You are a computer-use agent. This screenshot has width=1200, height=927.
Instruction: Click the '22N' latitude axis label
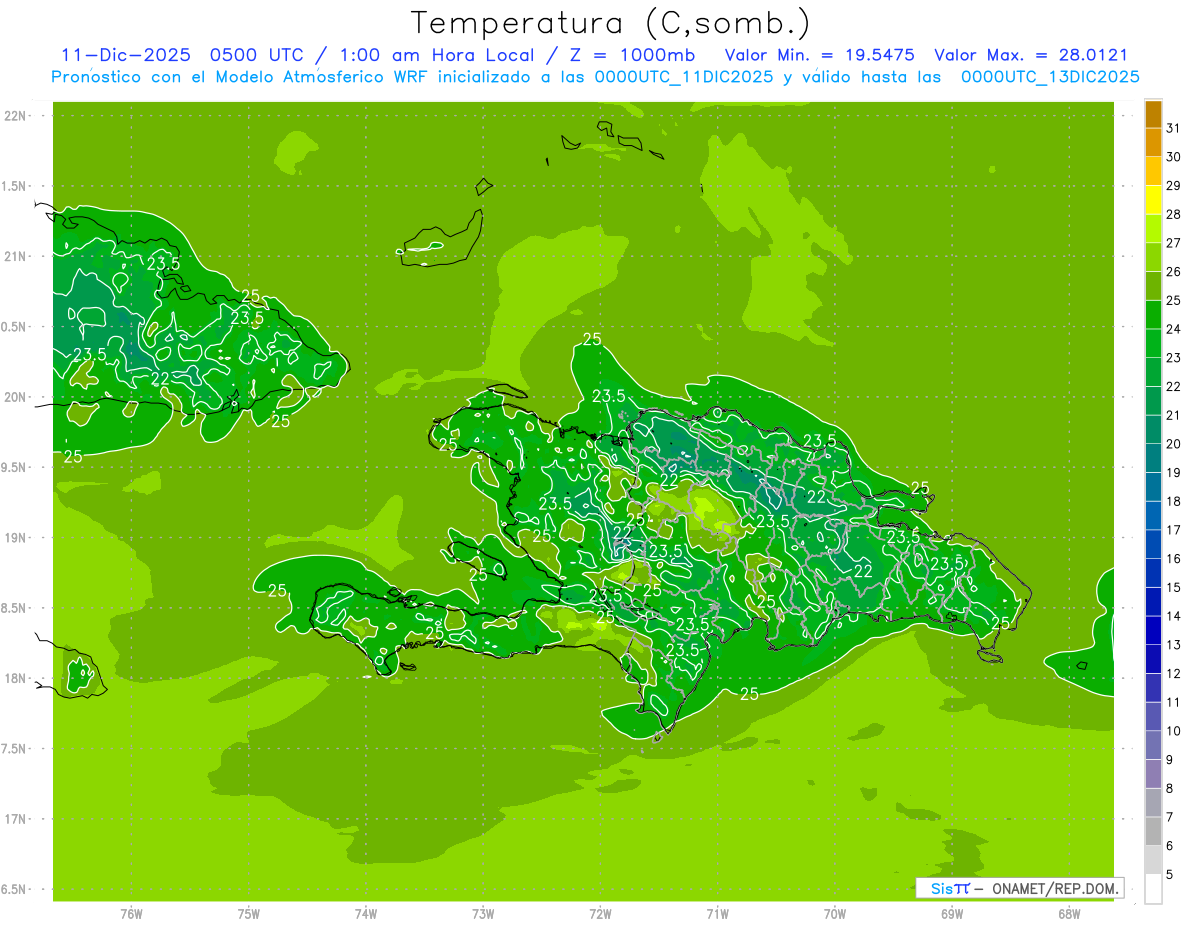click(15, 116)
